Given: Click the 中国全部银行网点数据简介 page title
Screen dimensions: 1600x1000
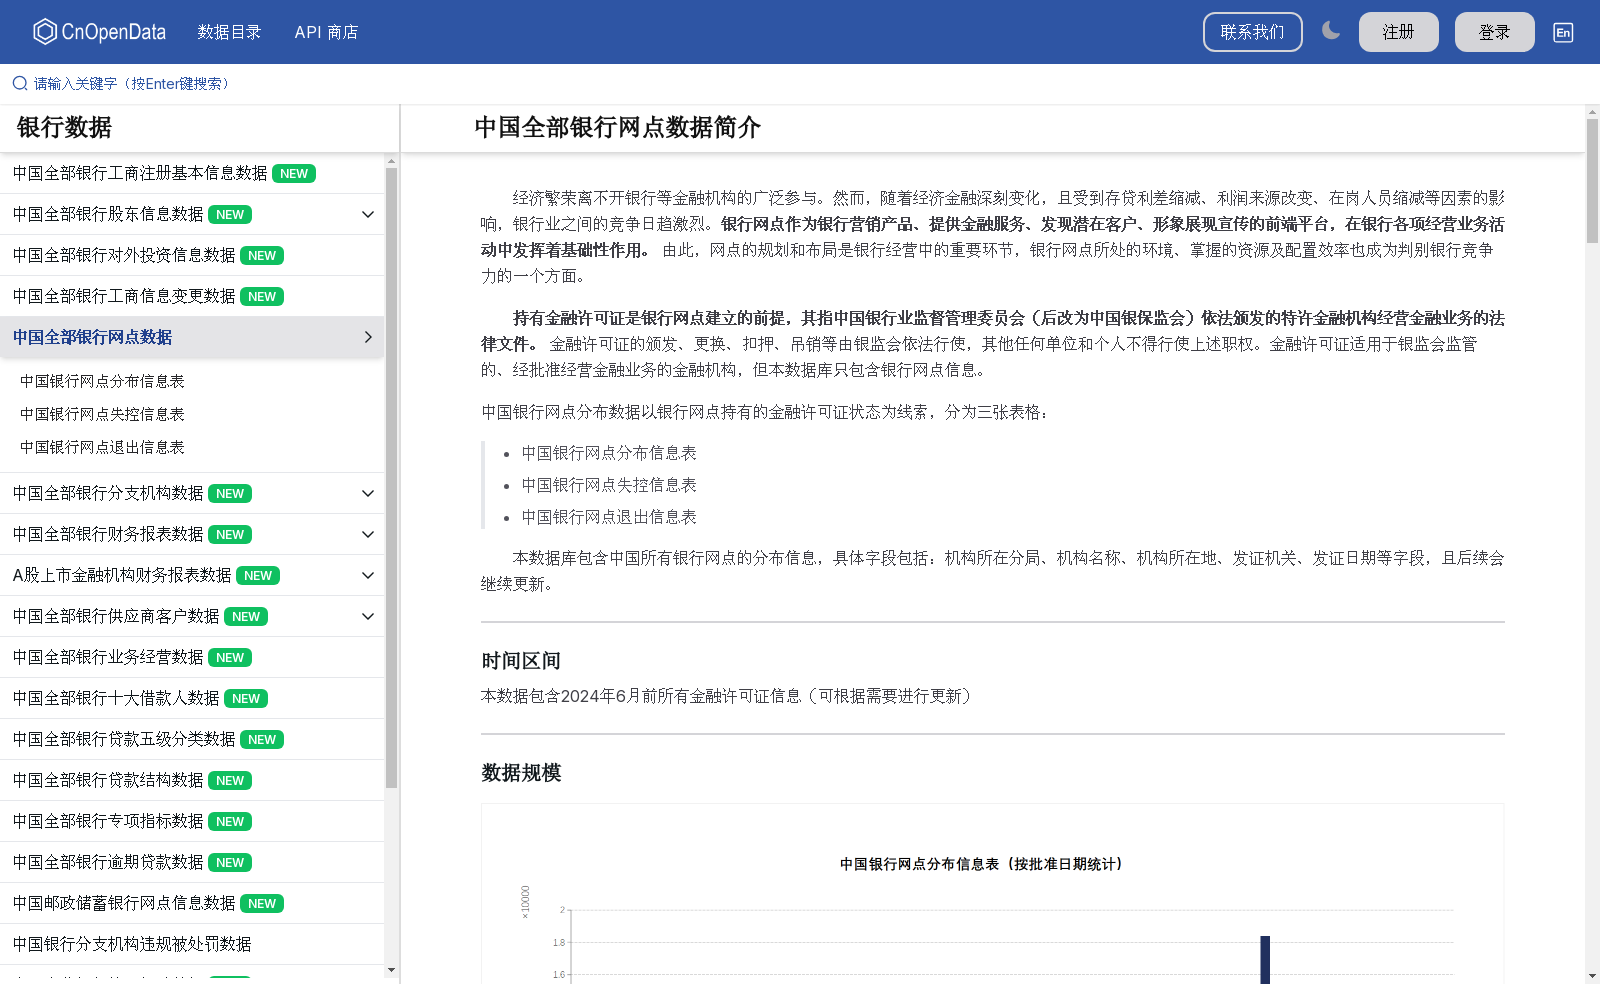Looking at the screenshot, I should pyautogui.click(x=617, y=127).
